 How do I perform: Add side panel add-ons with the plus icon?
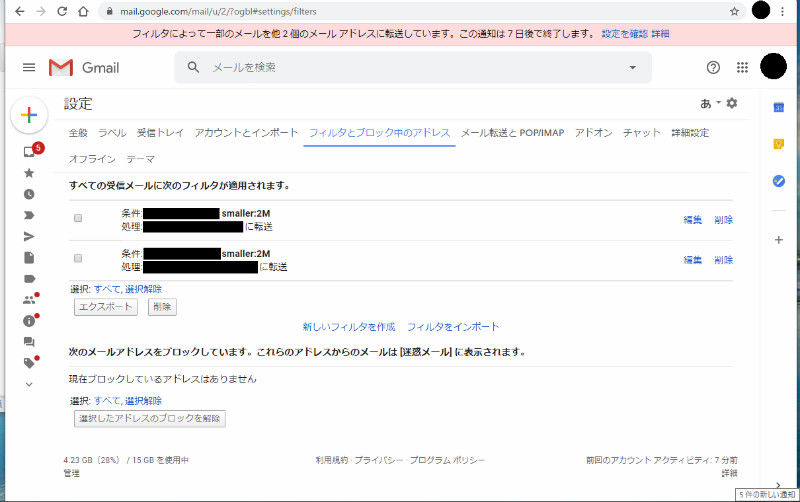(779, 240)
